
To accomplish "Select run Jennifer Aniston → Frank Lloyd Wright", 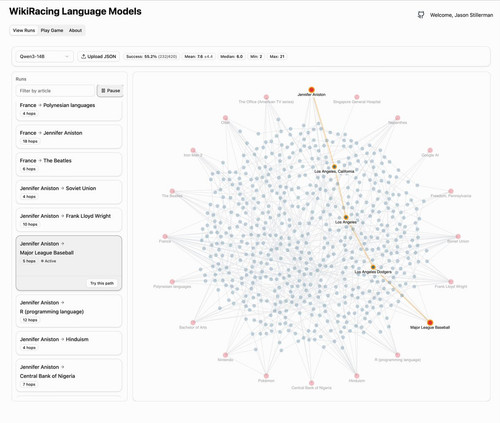I will click(69, 220).
